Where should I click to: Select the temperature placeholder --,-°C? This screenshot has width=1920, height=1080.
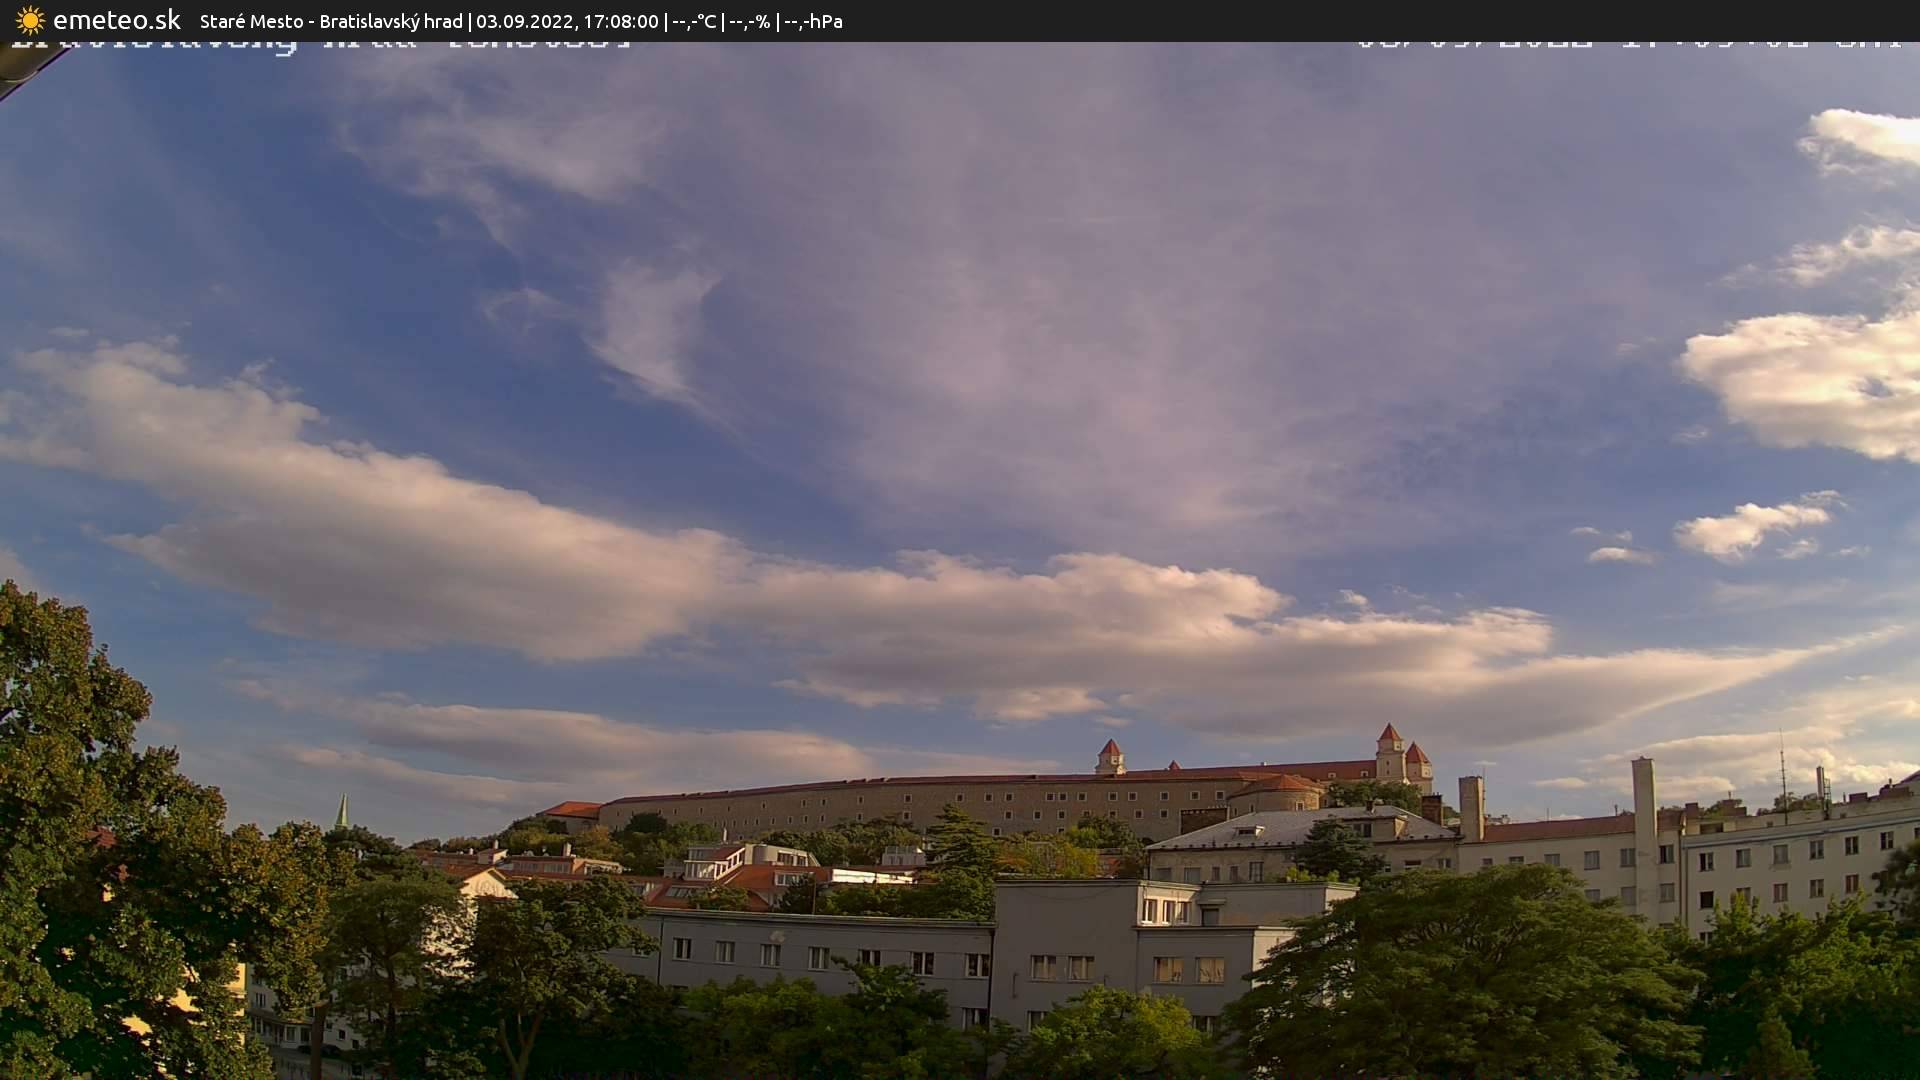pos(697,20)
